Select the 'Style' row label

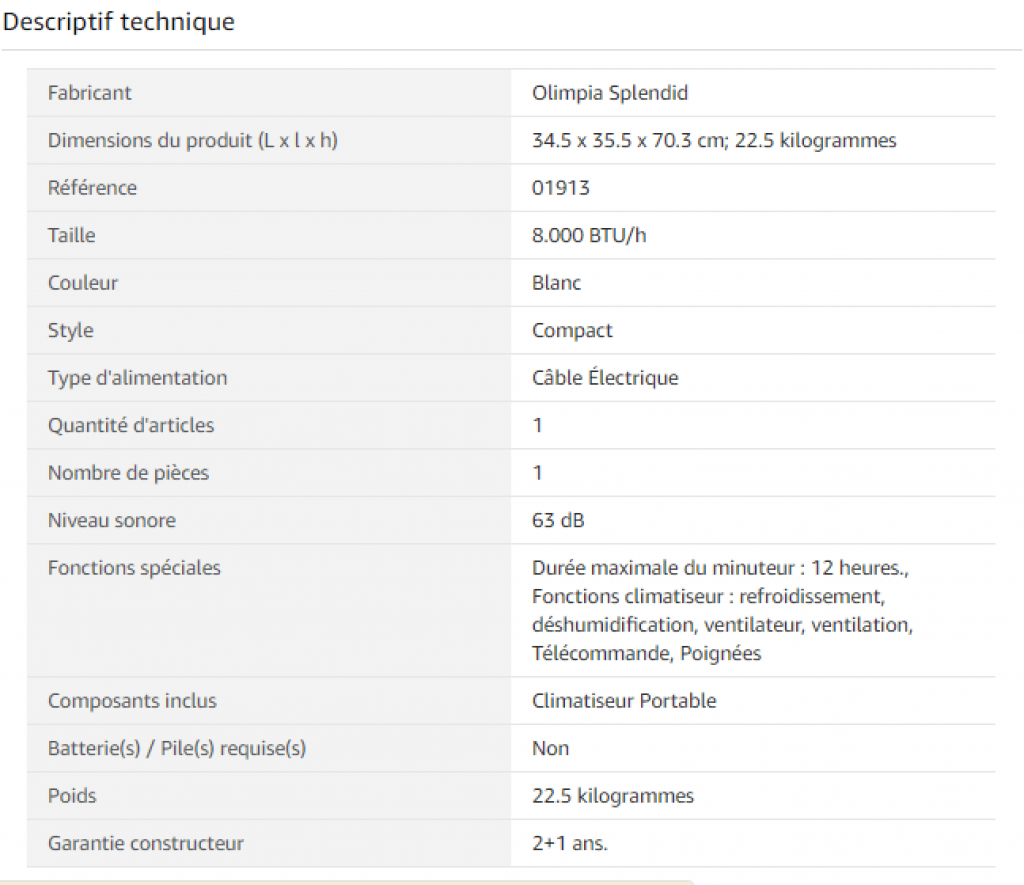[x=71, y=330]
